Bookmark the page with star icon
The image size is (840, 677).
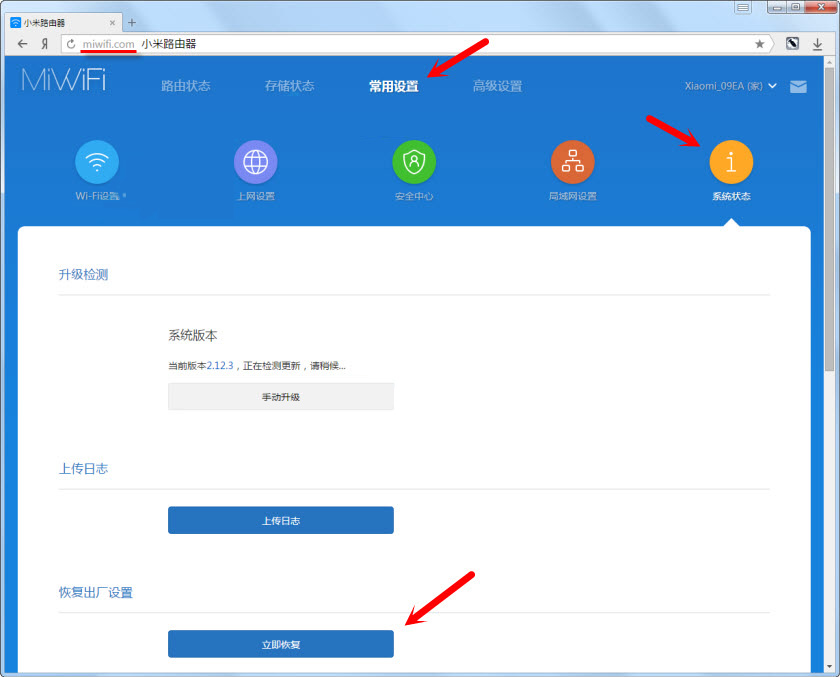click(760, 44)
